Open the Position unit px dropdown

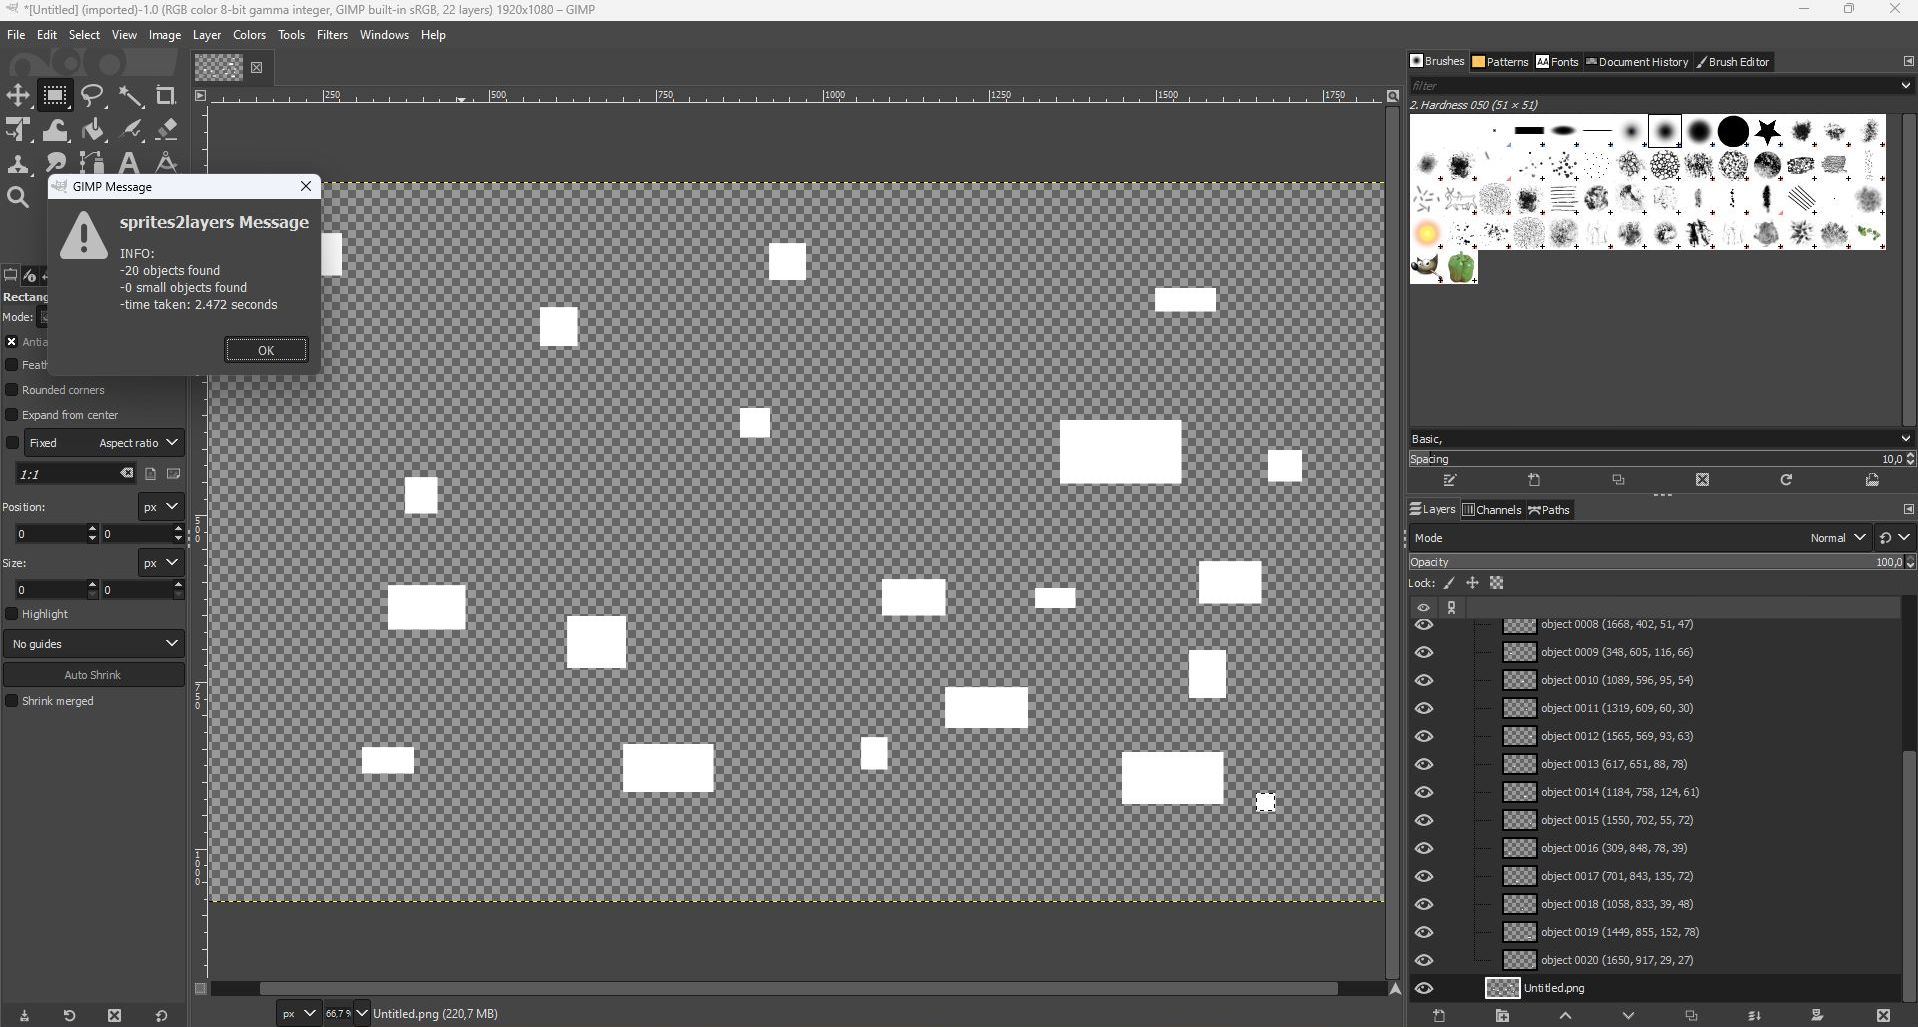click(161, 507)
